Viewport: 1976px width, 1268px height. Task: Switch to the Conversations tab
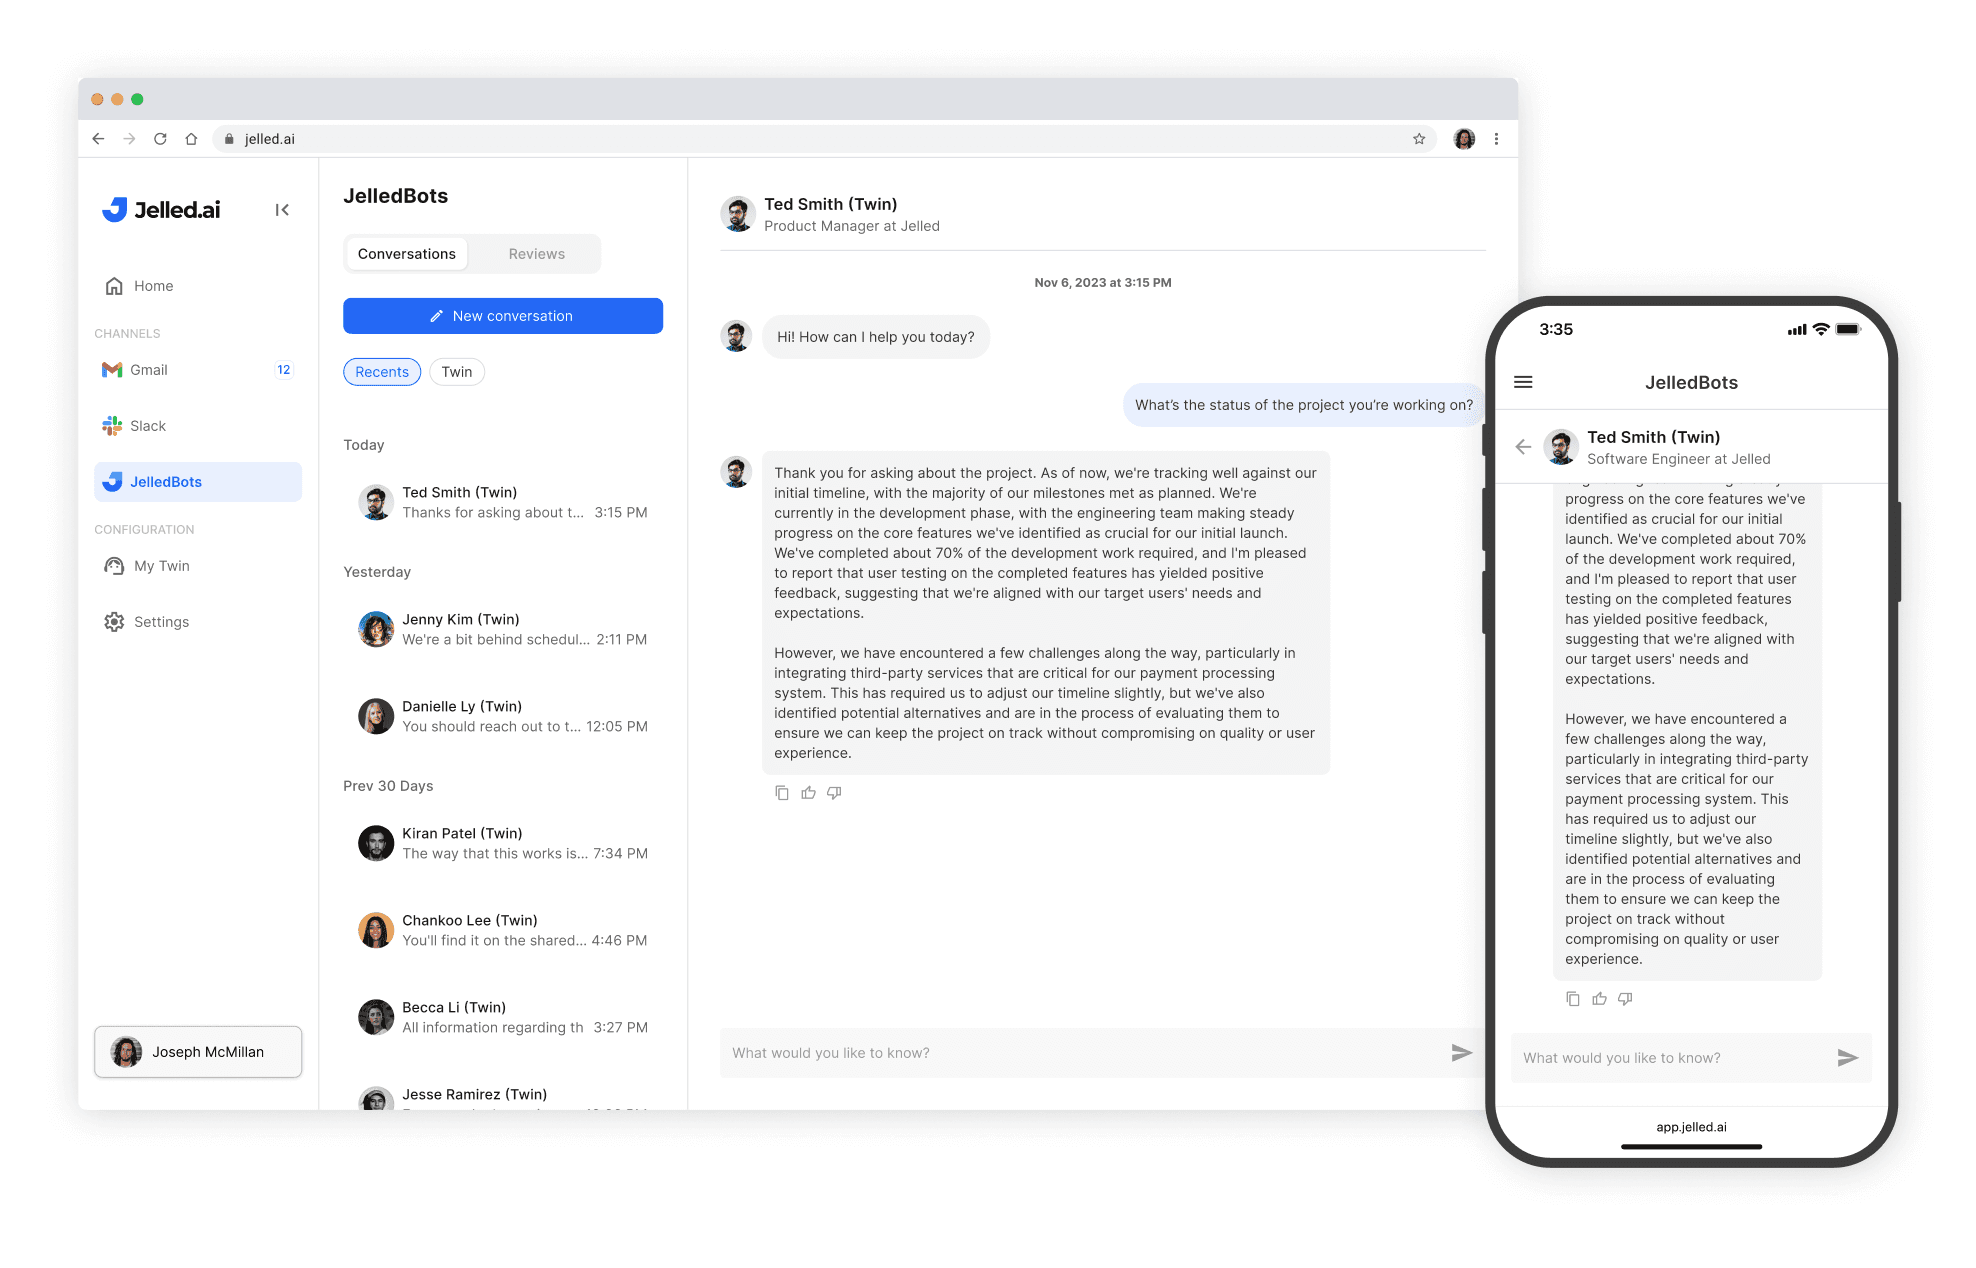[406, 254]
